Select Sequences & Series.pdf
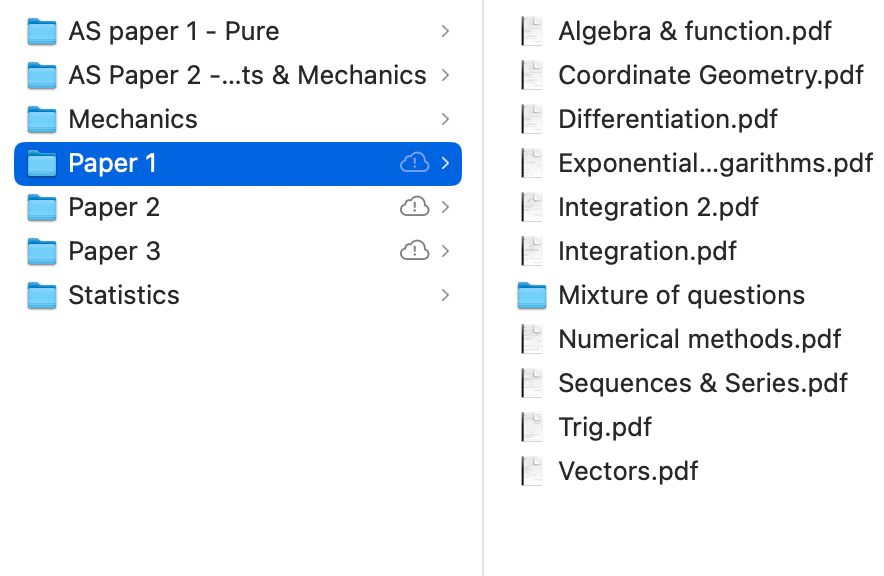 (x=703, y=383)
